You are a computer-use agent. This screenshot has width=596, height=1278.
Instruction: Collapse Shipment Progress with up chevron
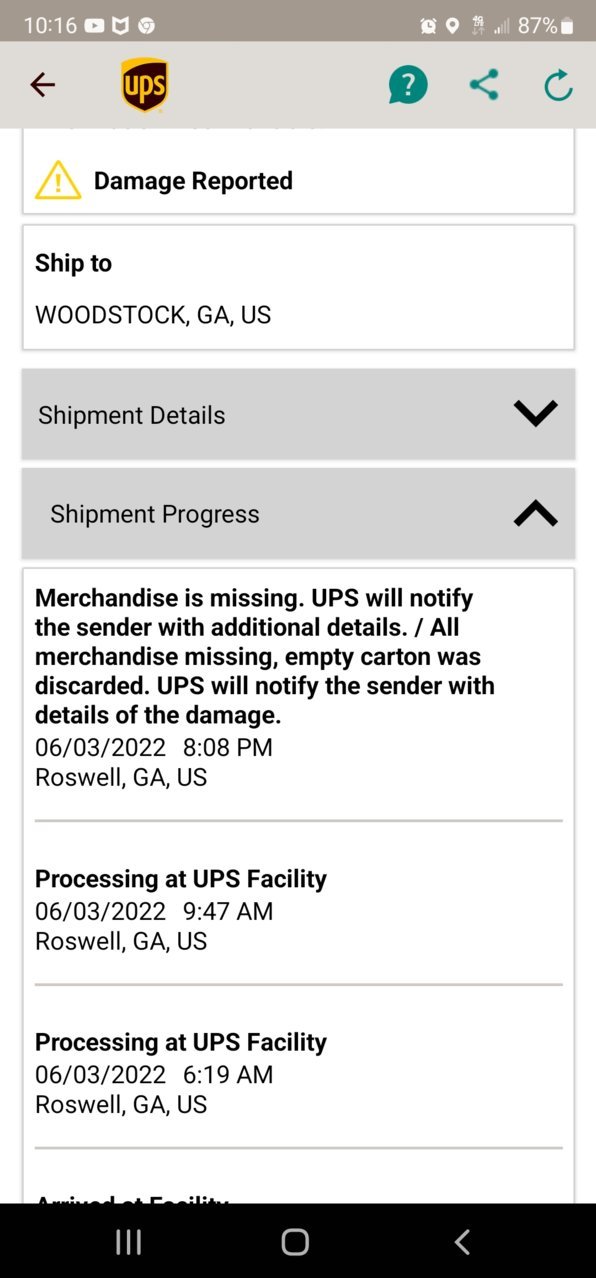tap(535, 513)
